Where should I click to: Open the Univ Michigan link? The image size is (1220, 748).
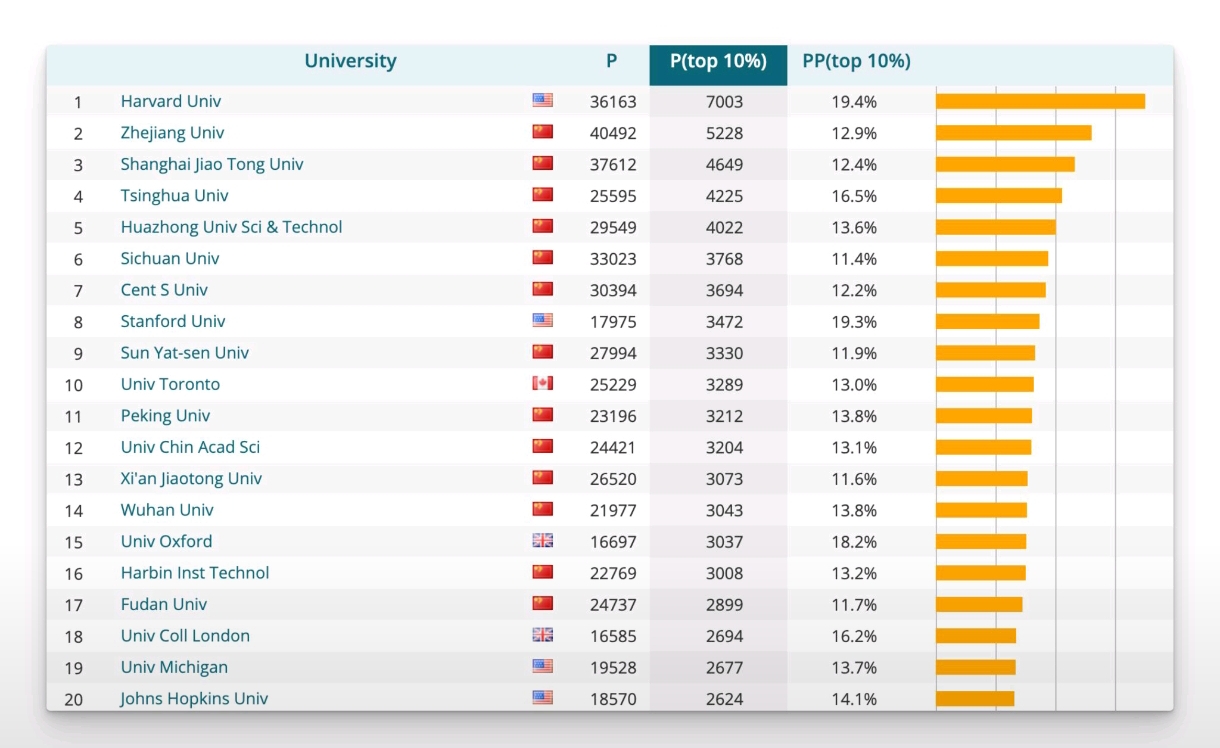pos(174,667)
